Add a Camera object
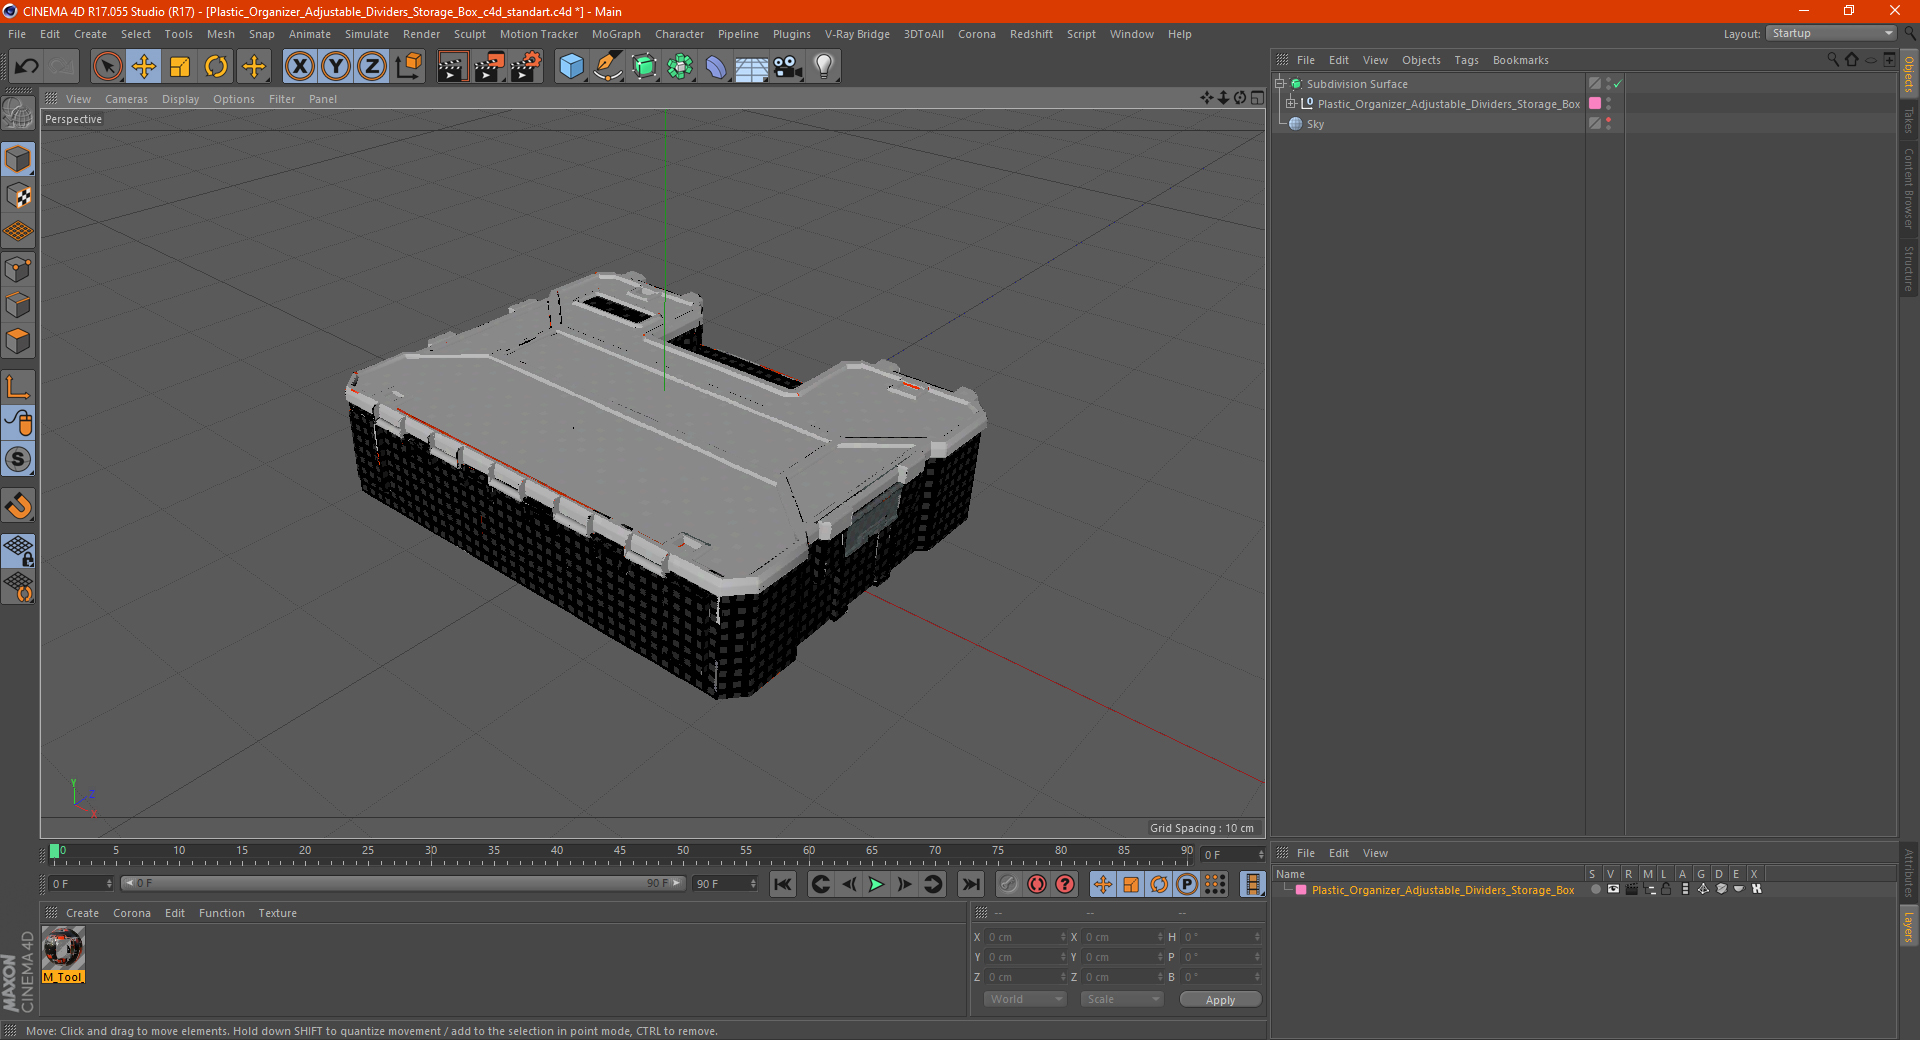Viewport: 1920px width, 1040px height. click(788, 67)
